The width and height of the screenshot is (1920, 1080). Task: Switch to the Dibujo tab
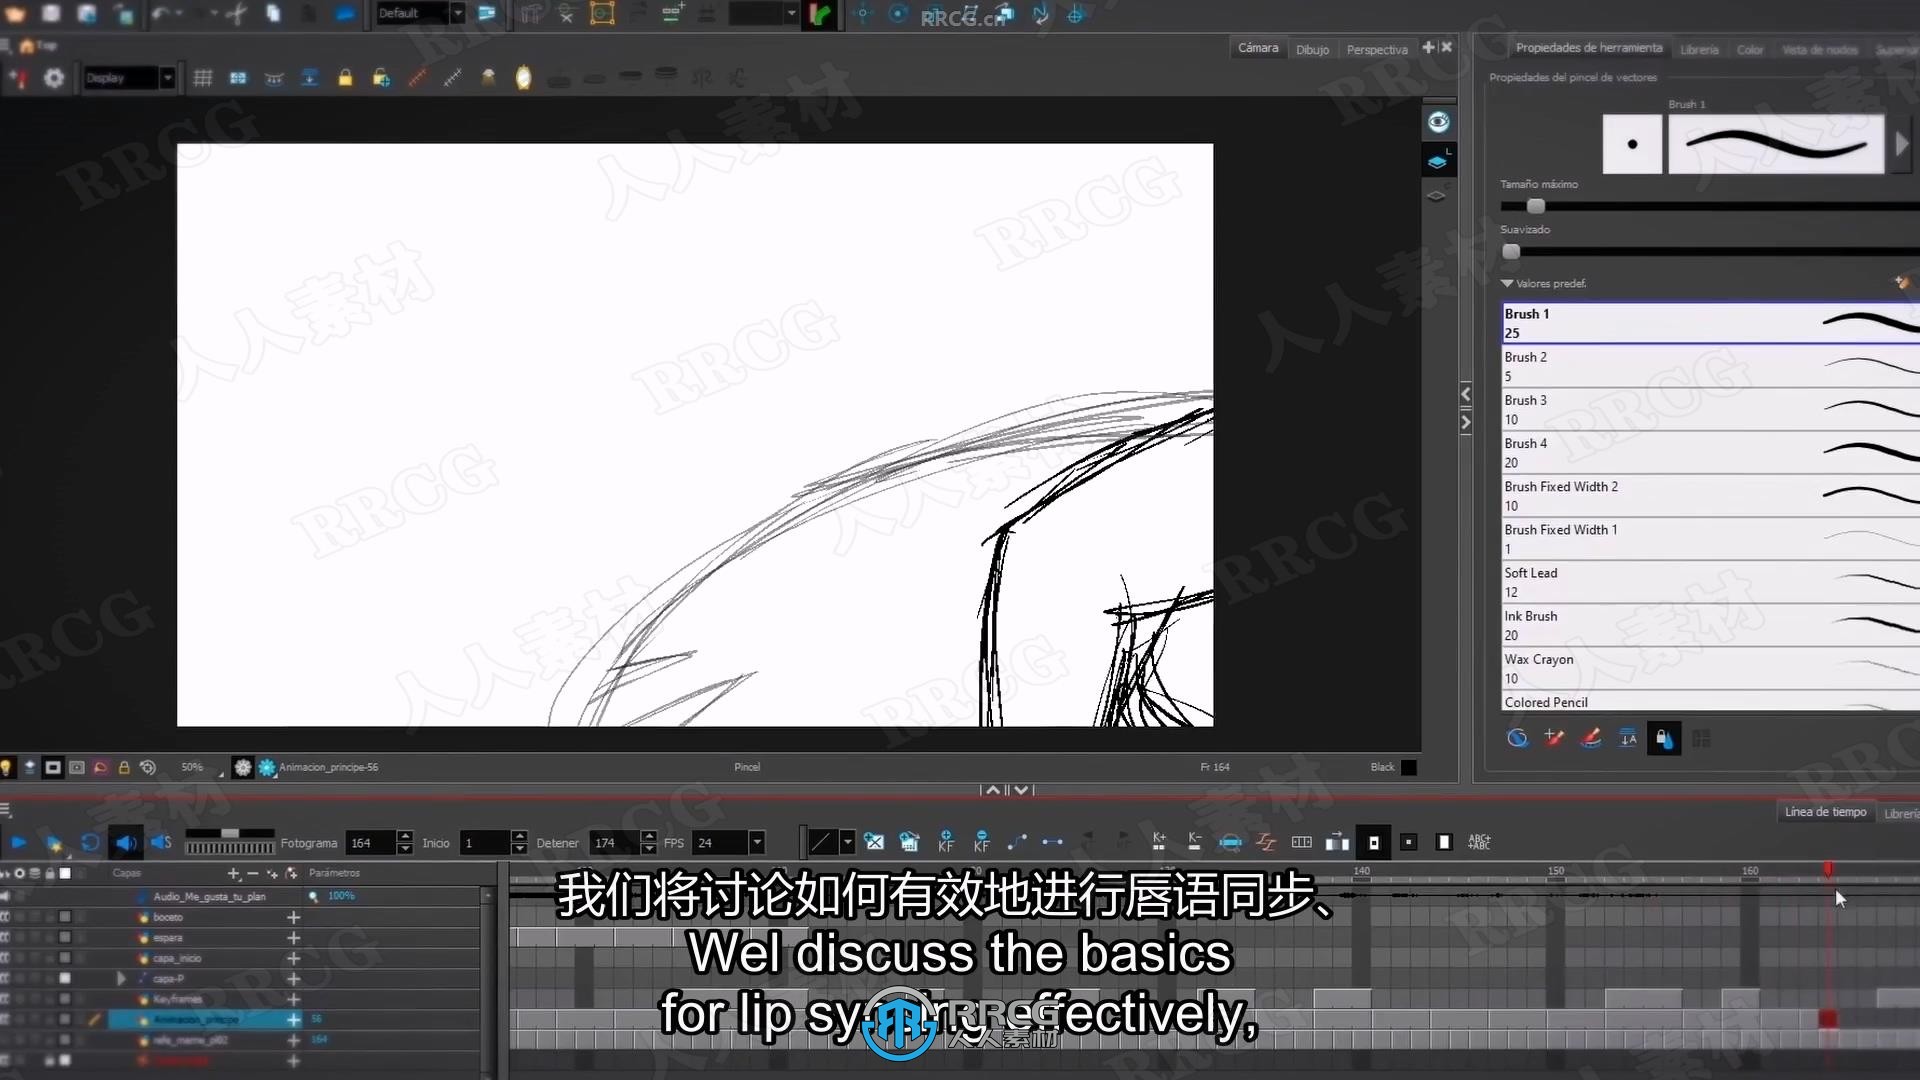pos(1311,47)
